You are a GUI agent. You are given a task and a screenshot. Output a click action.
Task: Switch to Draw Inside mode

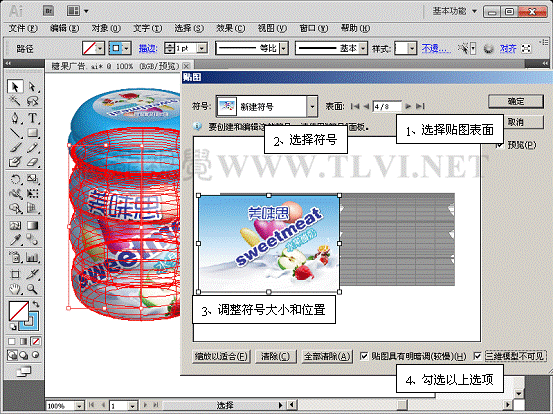pos(35,355)
